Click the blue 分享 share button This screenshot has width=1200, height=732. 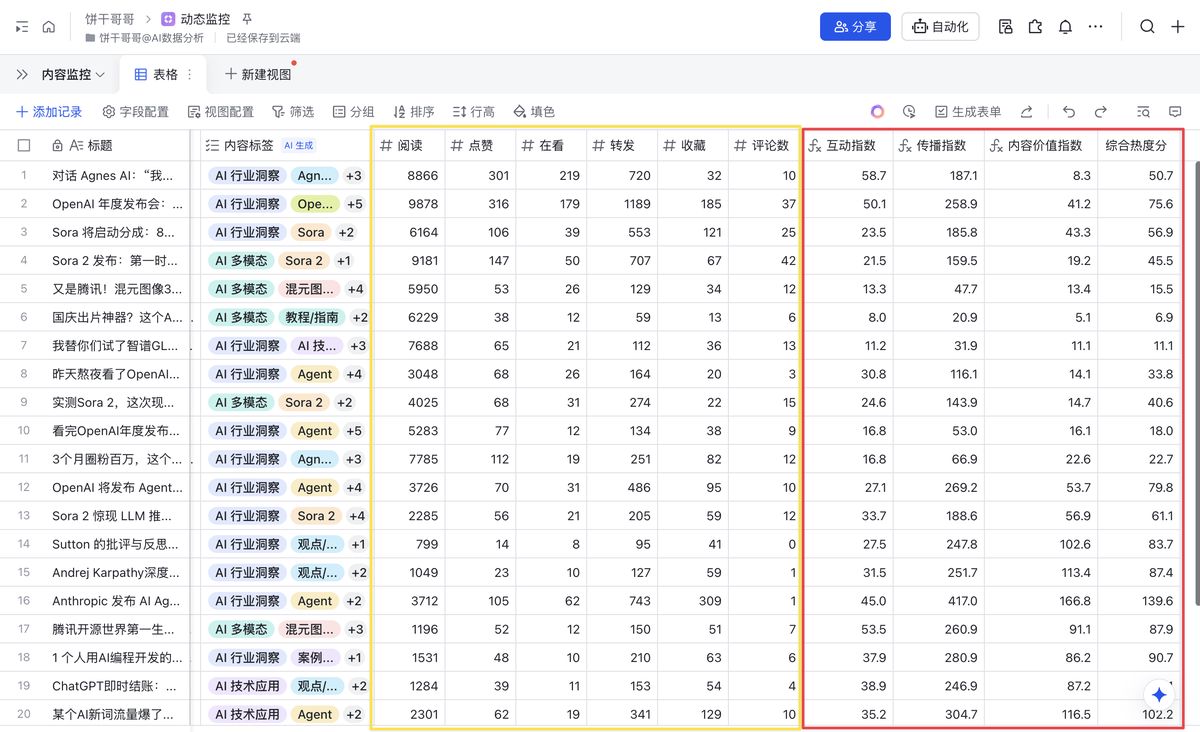click(x=855, y=27)
